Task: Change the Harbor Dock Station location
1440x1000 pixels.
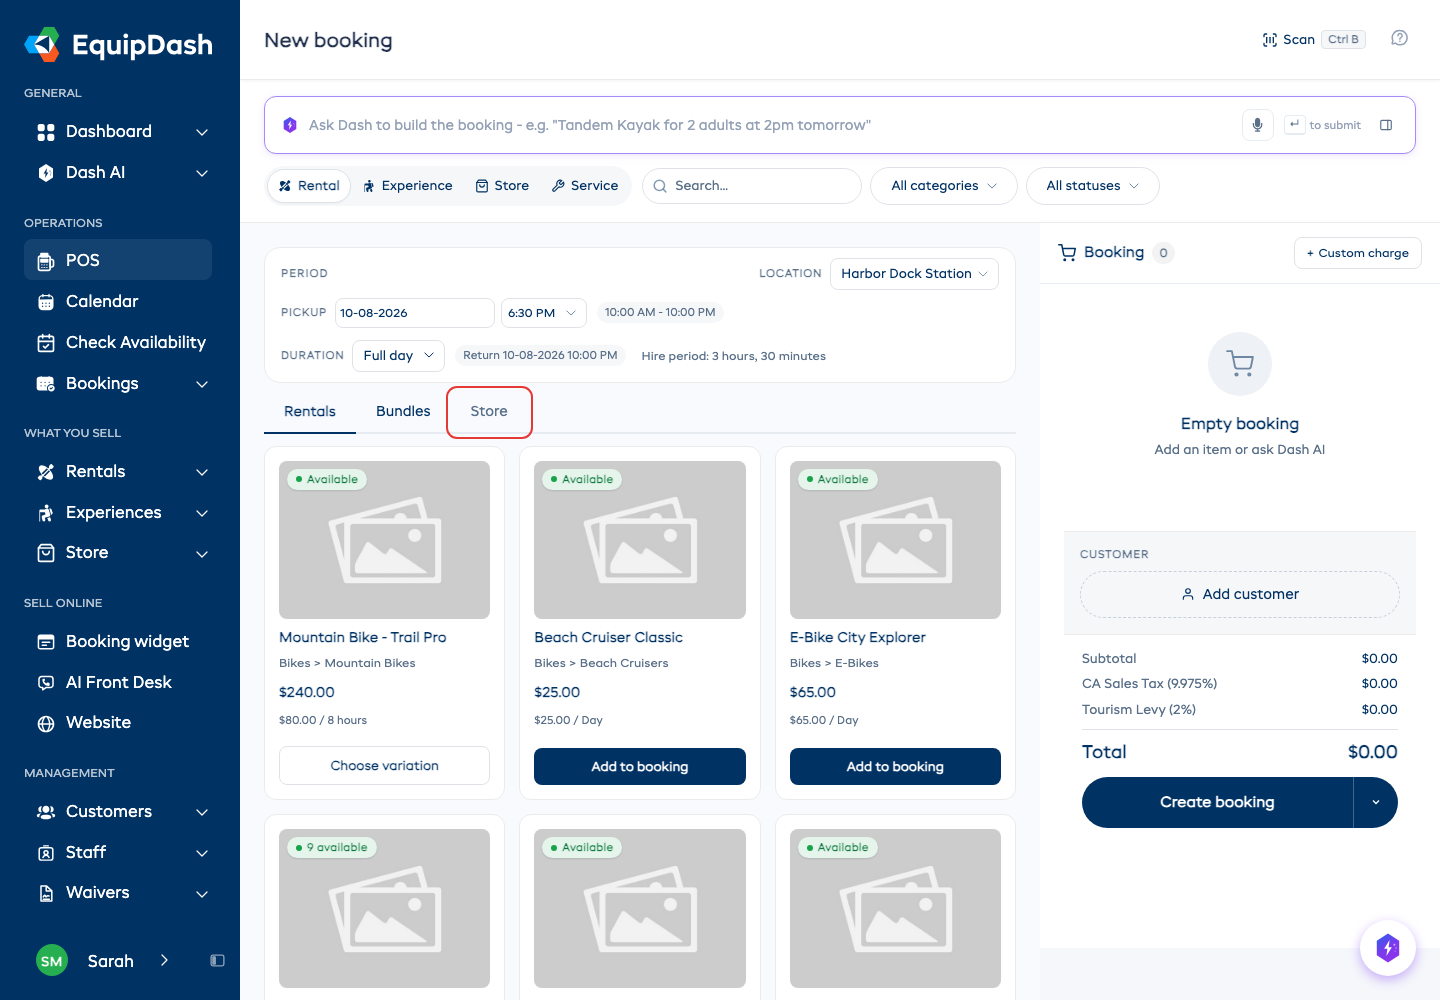Action: point(914,274)
